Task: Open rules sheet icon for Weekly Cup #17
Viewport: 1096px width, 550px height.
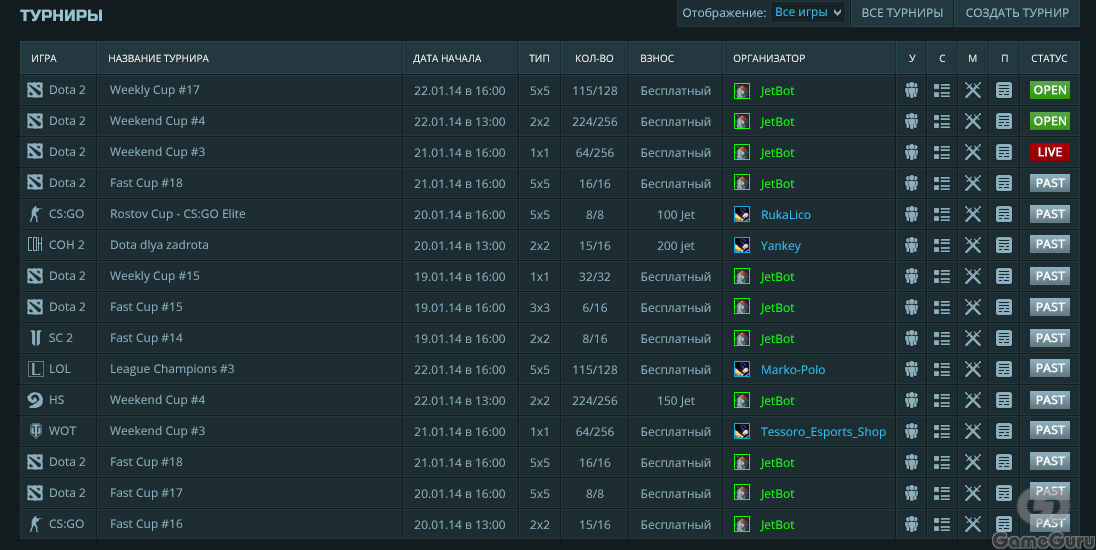Action: (1004, 90)
